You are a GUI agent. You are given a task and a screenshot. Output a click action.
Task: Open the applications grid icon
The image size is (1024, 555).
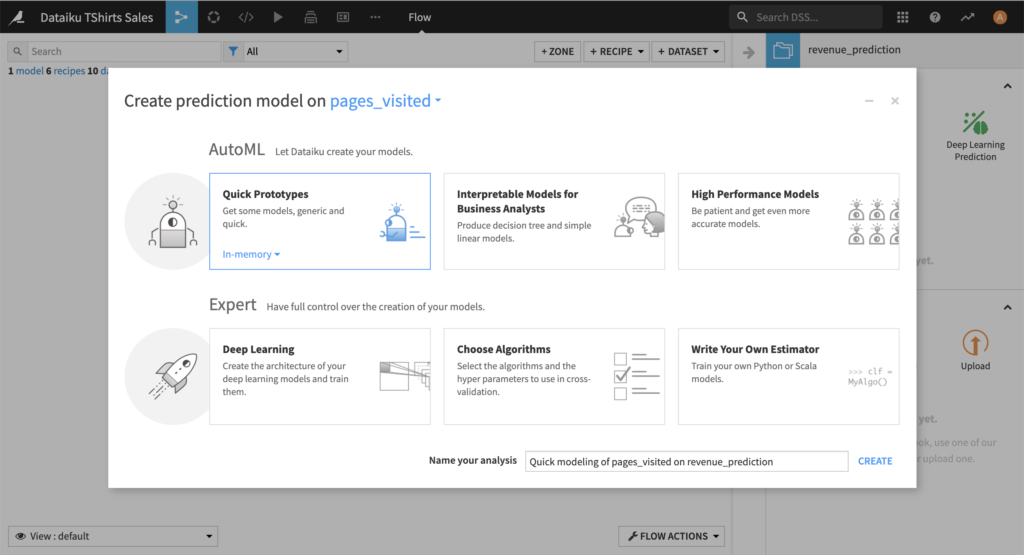point(903,17)
